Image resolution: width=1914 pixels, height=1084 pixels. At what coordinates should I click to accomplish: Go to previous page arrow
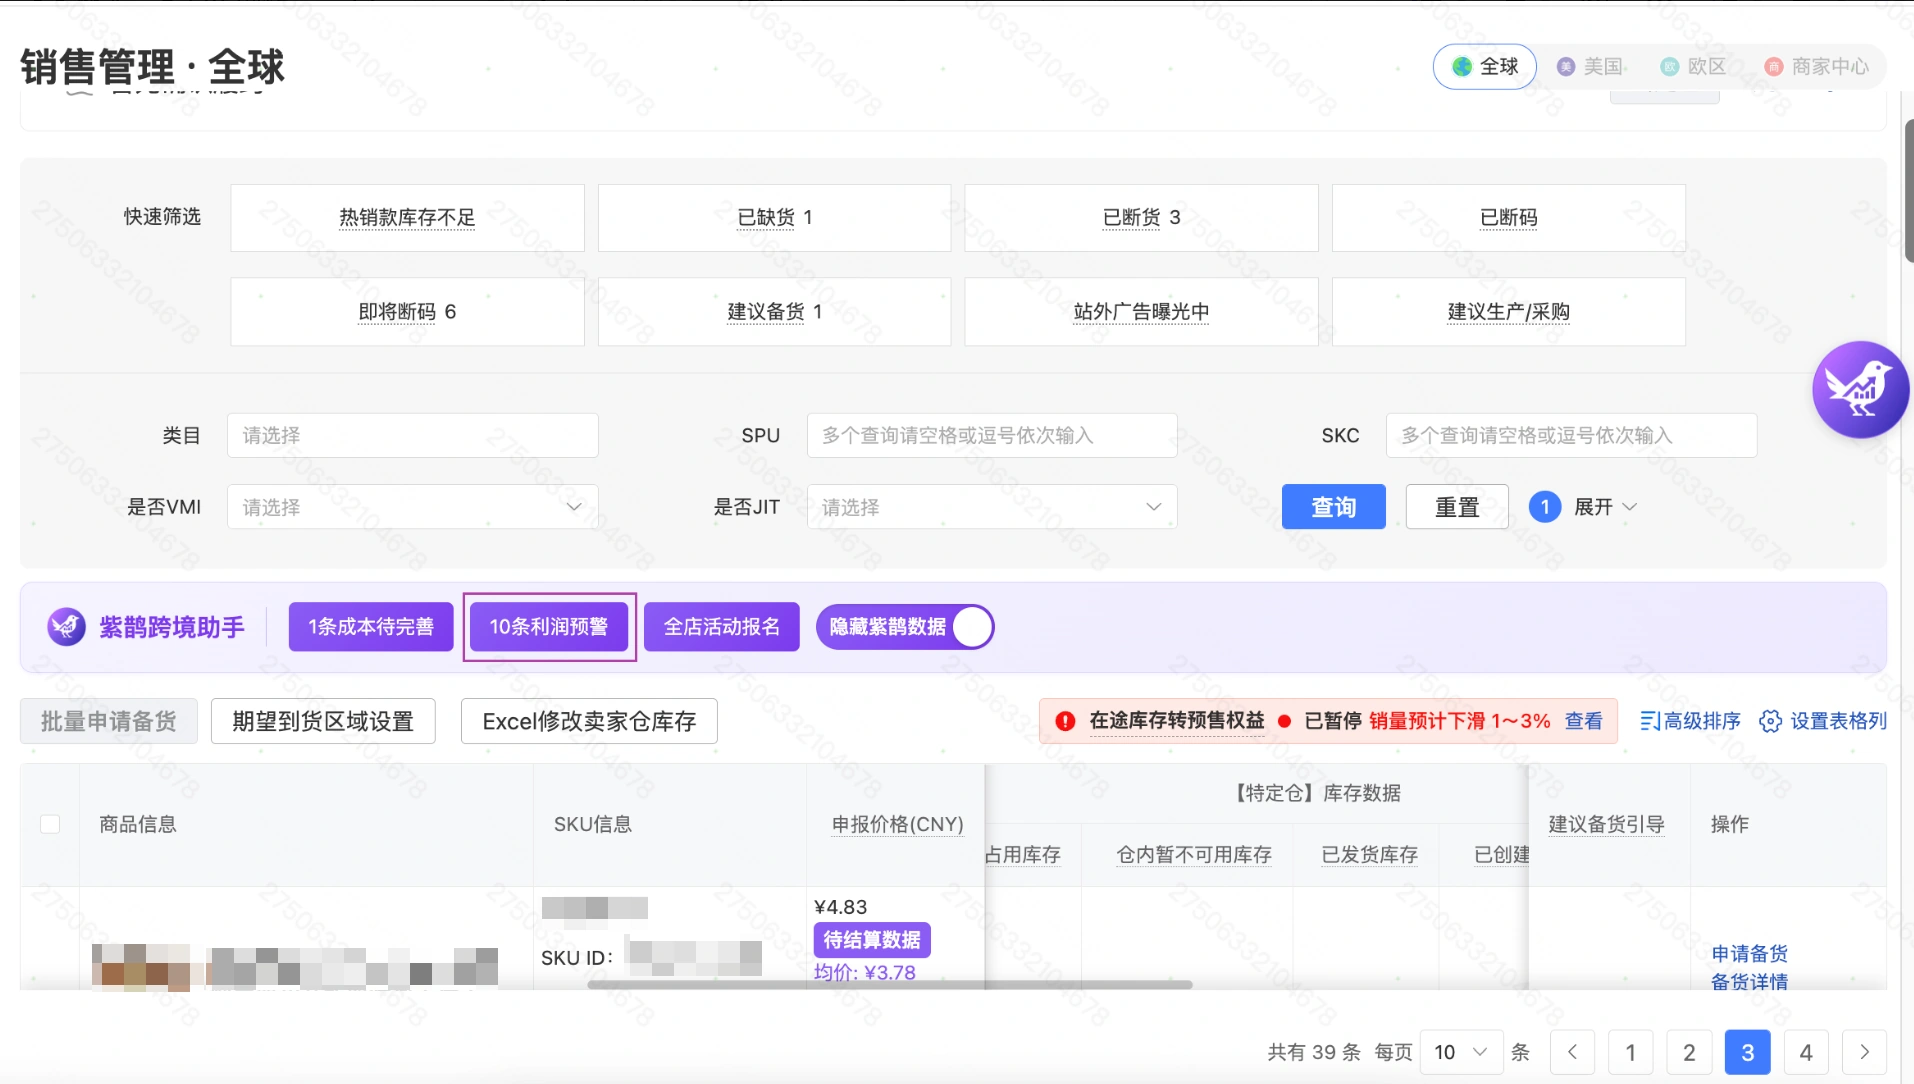coord(1572,1052)
